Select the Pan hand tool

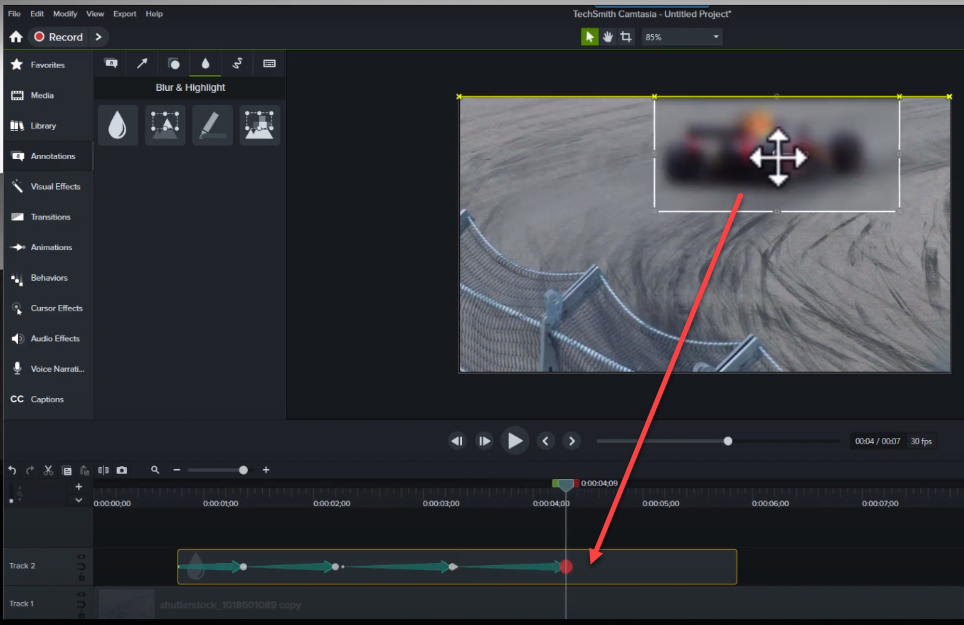click(x=608, y=37)
